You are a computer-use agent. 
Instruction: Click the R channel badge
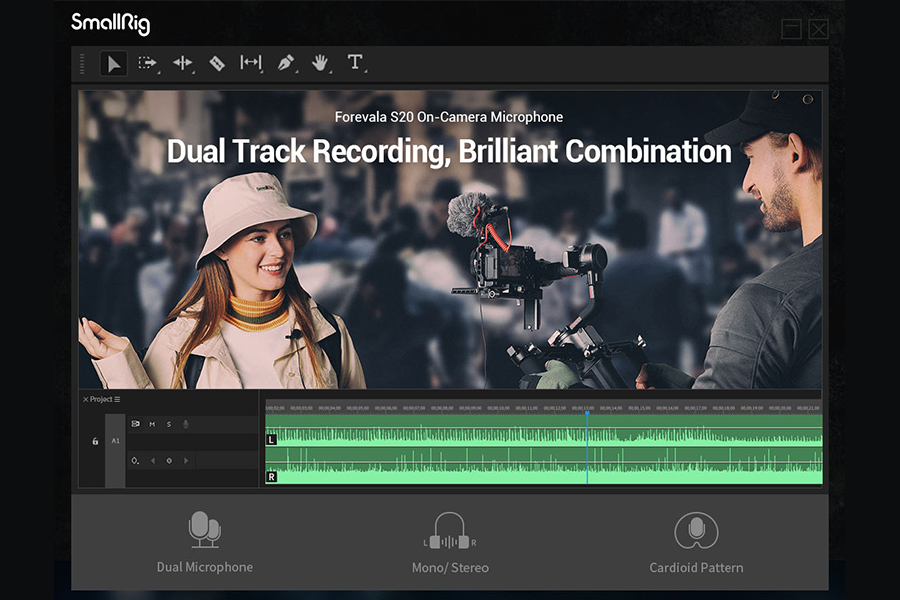pyautogui.click(x=271, y=477)
